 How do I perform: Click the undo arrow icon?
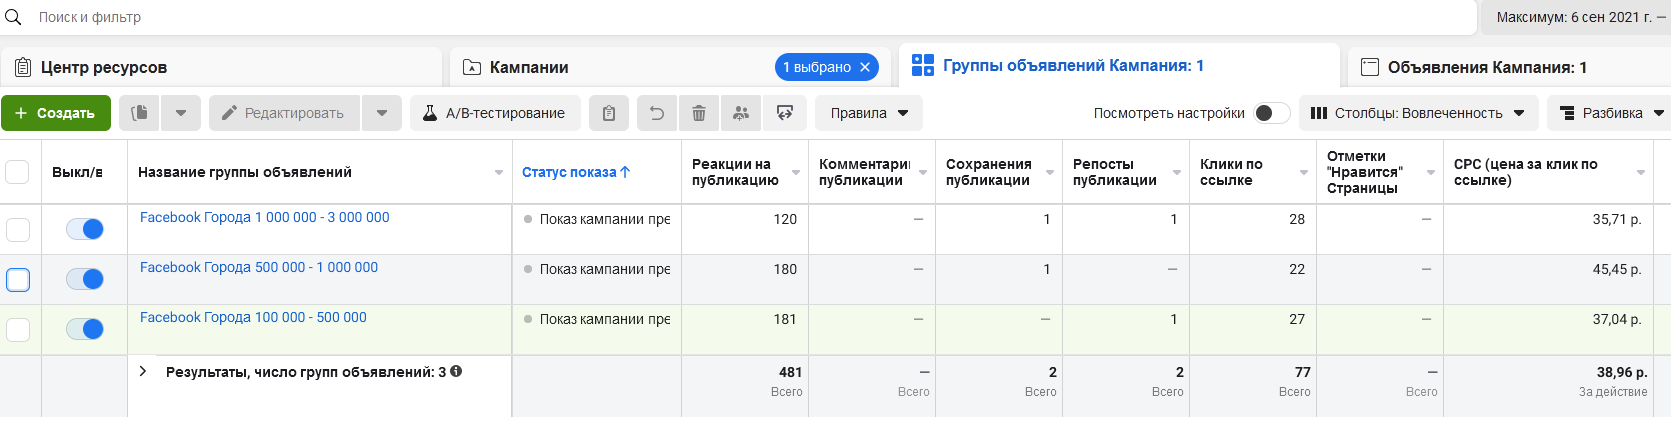click(x=657, y=113)
